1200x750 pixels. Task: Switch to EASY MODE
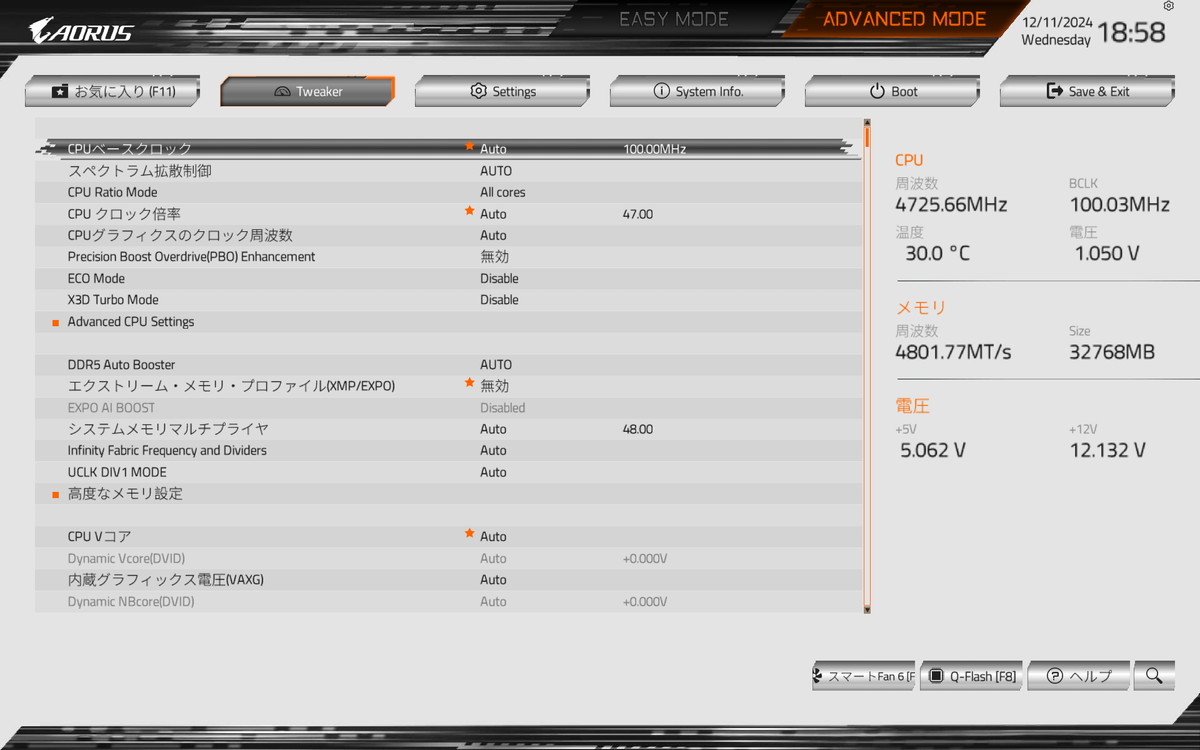pos(674,19)
